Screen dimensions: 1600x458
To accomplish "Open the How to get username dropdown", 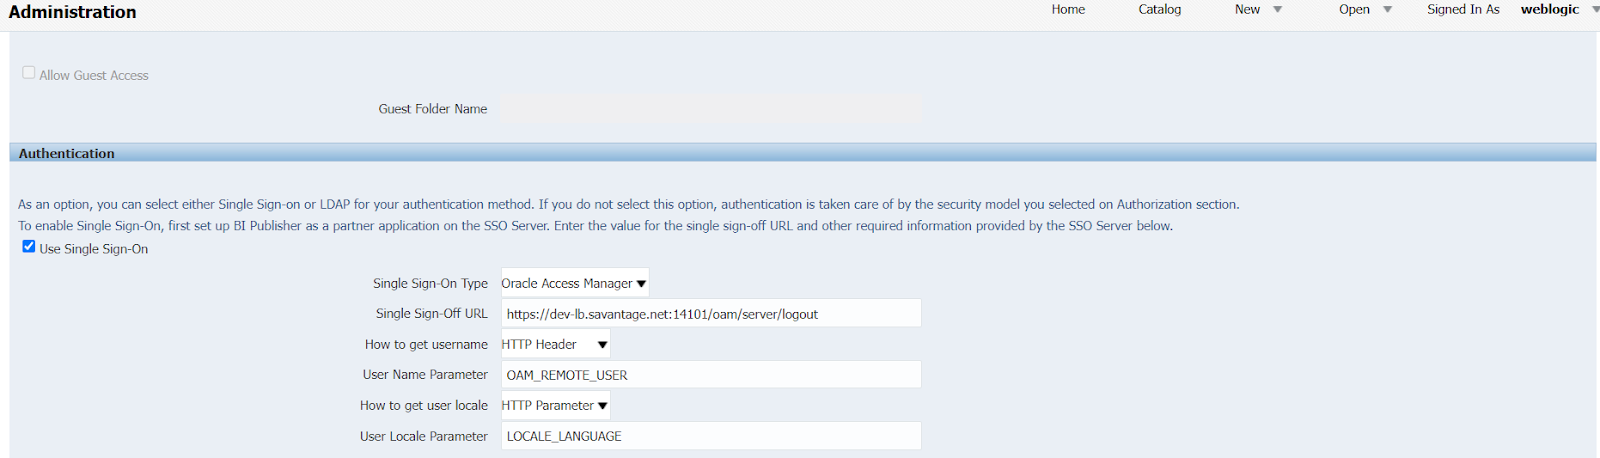I will coord(555,345).
